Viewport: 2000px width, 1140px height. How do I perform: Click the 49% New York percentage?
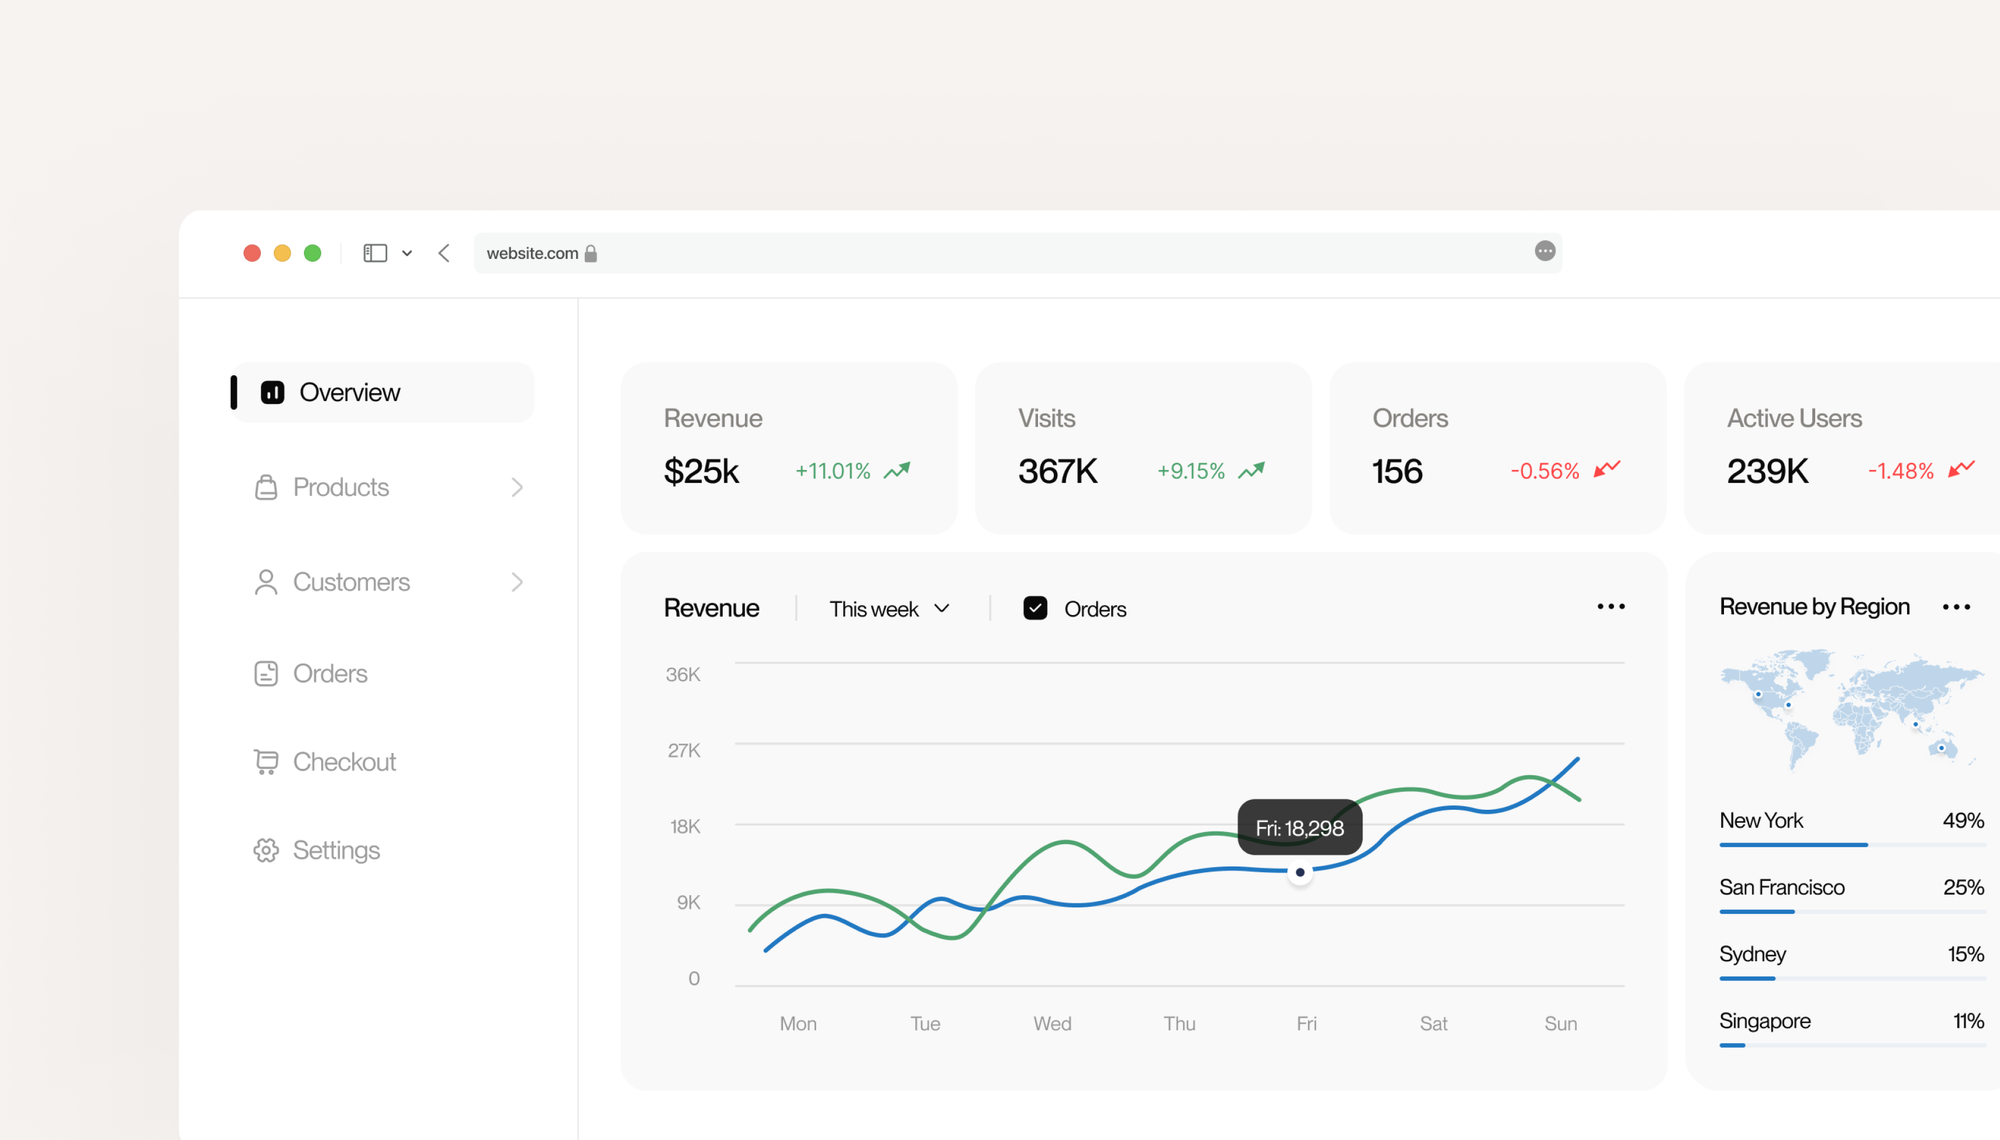1963,821
